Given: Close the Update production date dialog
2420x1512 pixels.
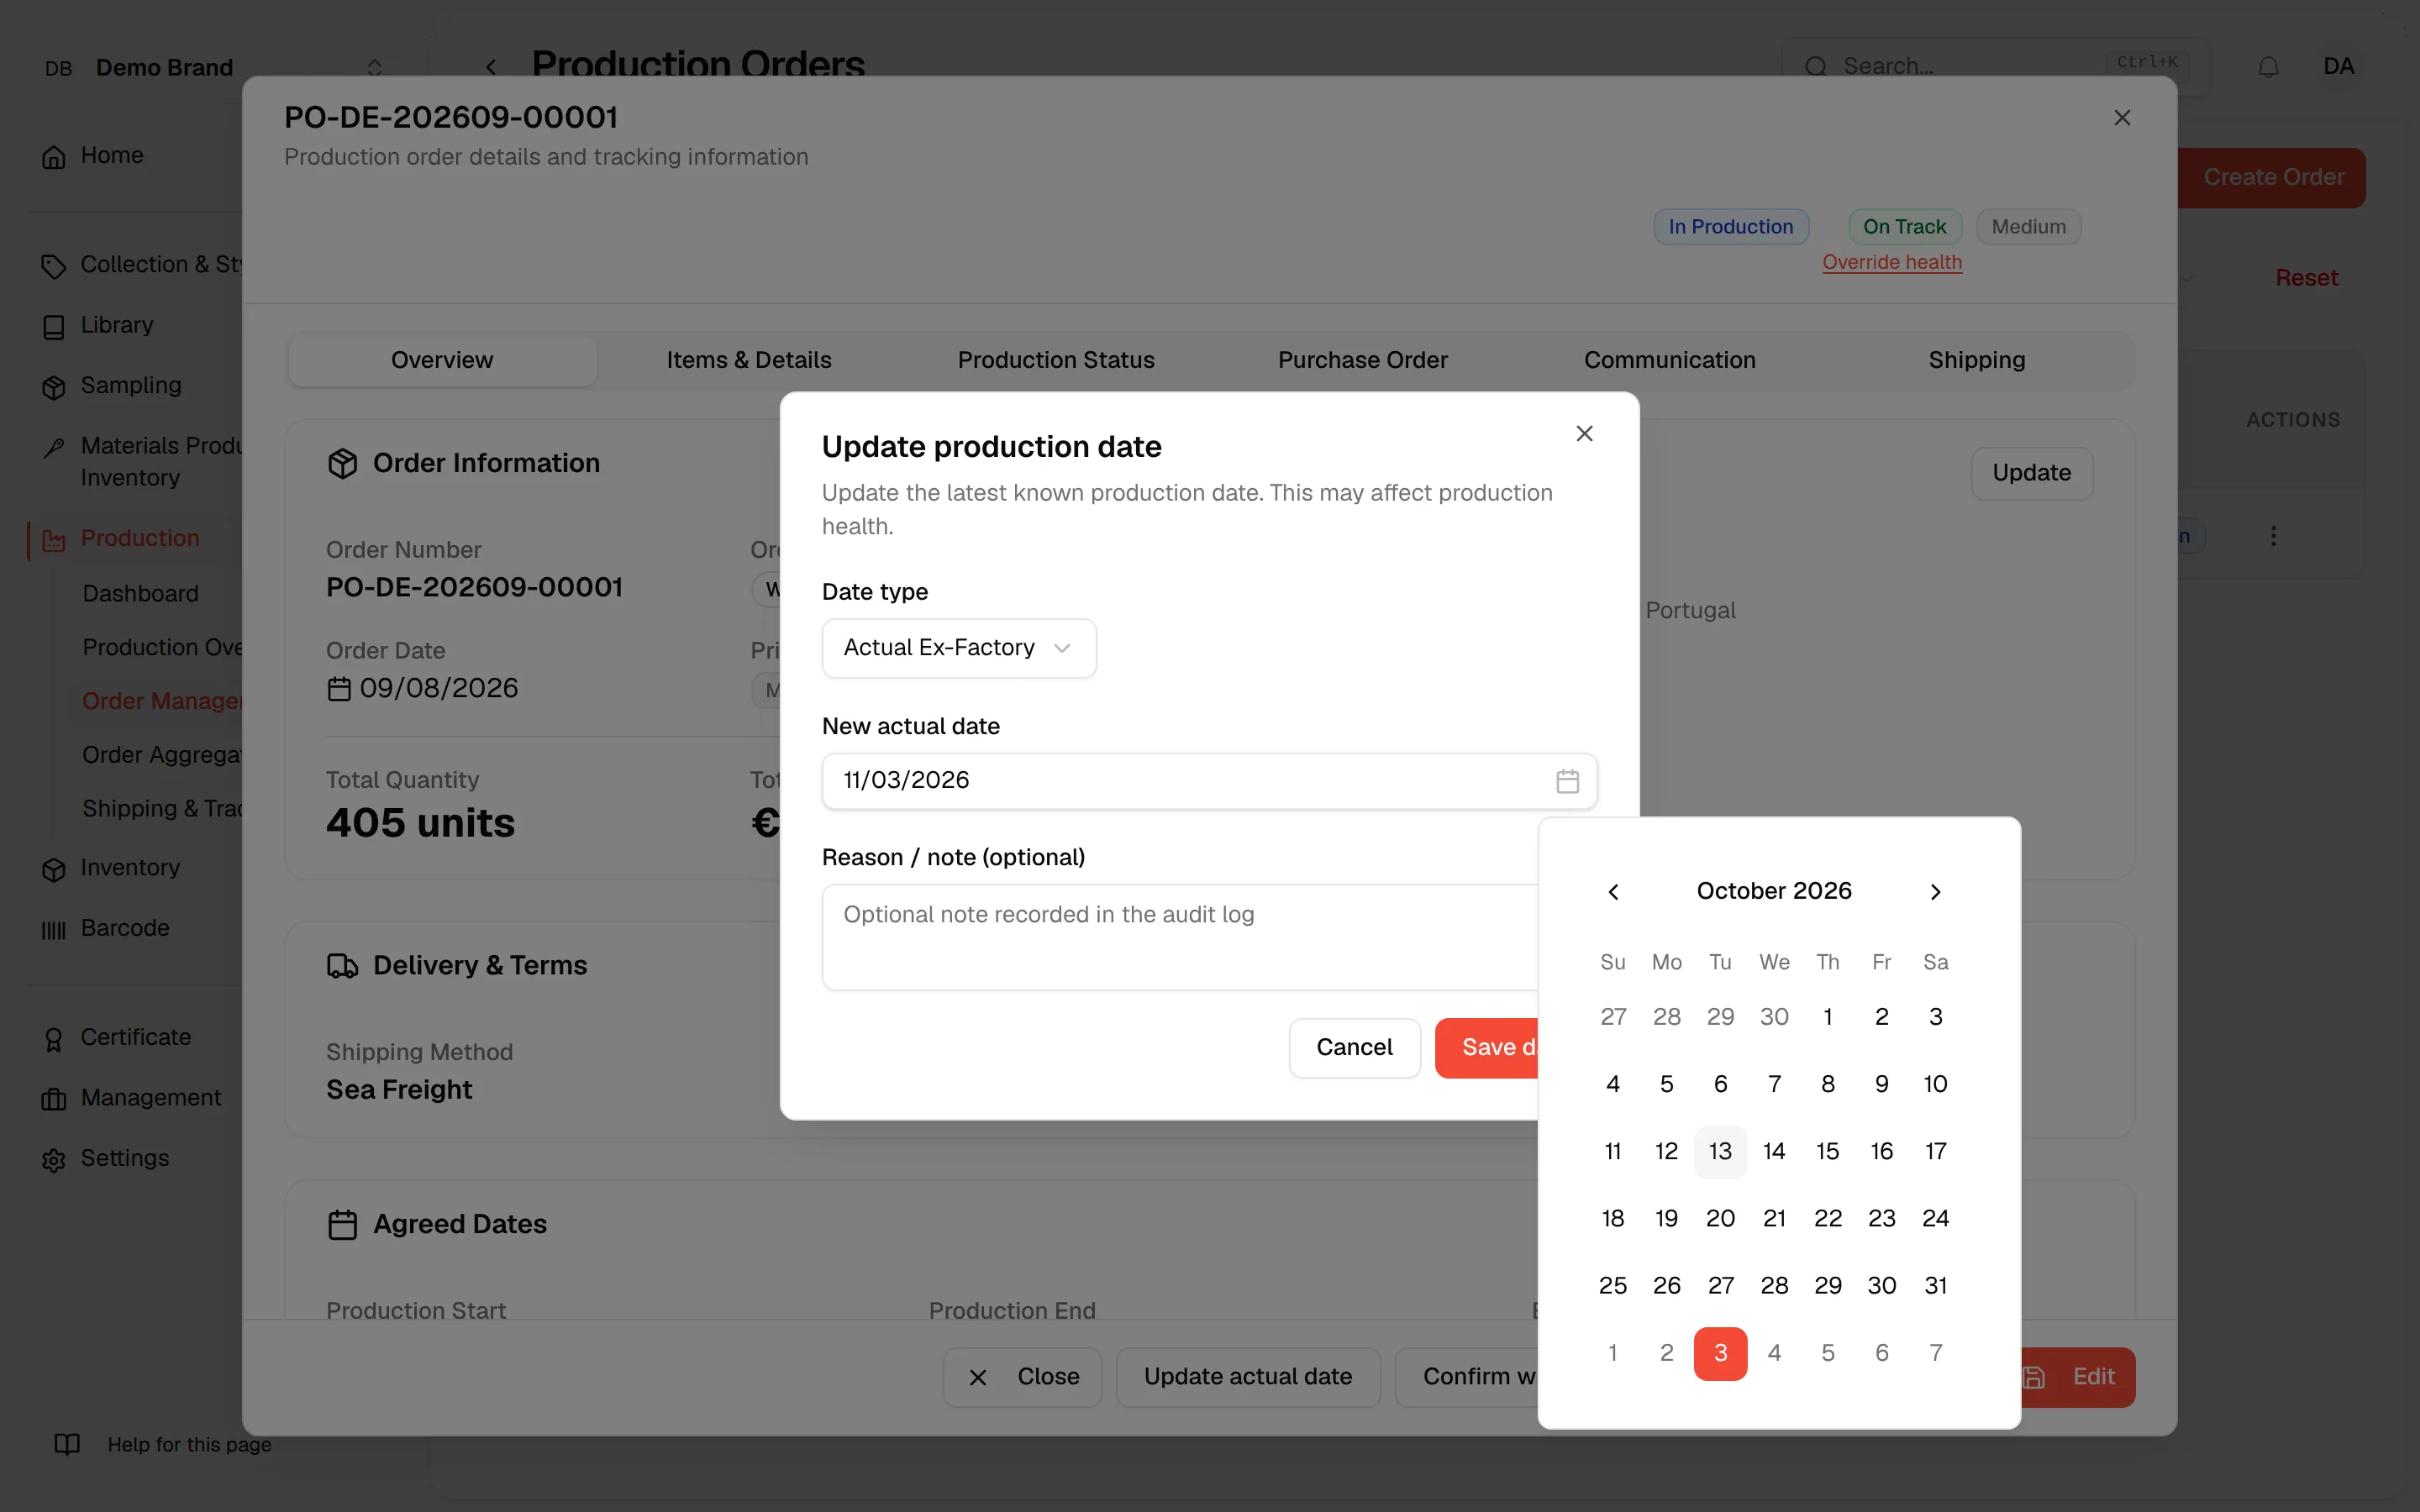Looking at the screenshot, I should point(1584,433).
